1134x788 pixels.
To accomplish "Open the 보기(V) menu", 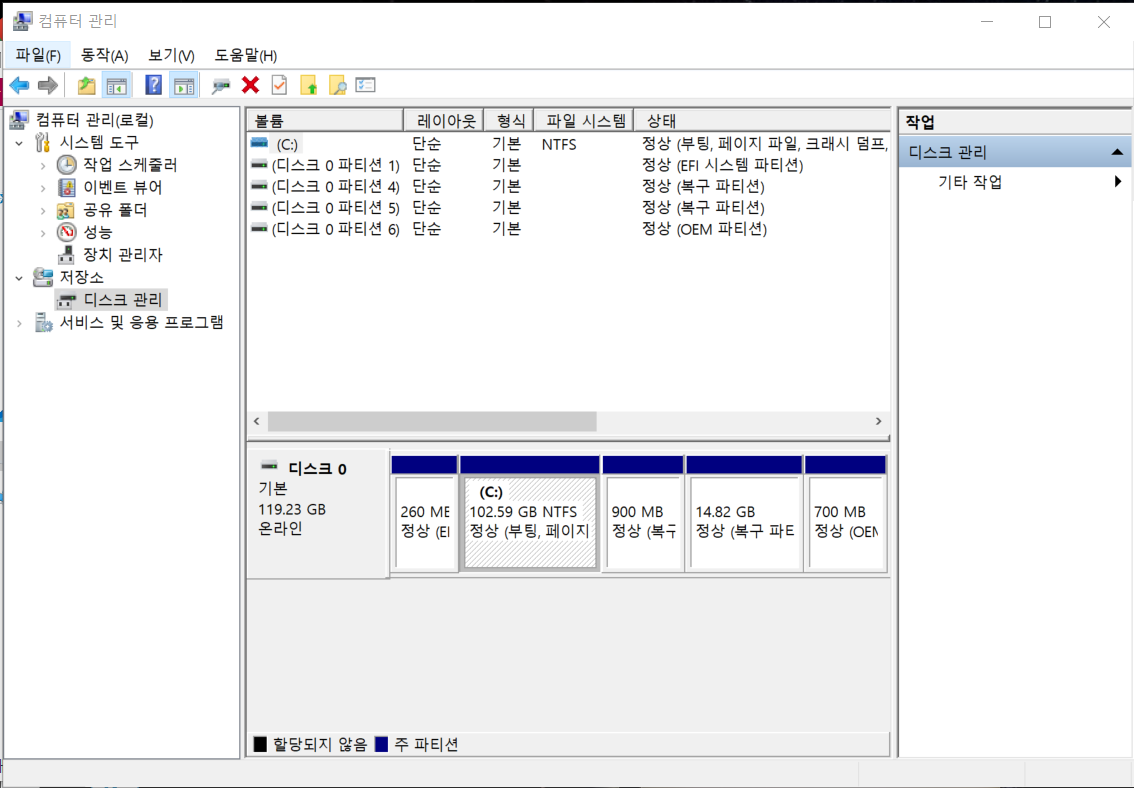I will point(171,56).
